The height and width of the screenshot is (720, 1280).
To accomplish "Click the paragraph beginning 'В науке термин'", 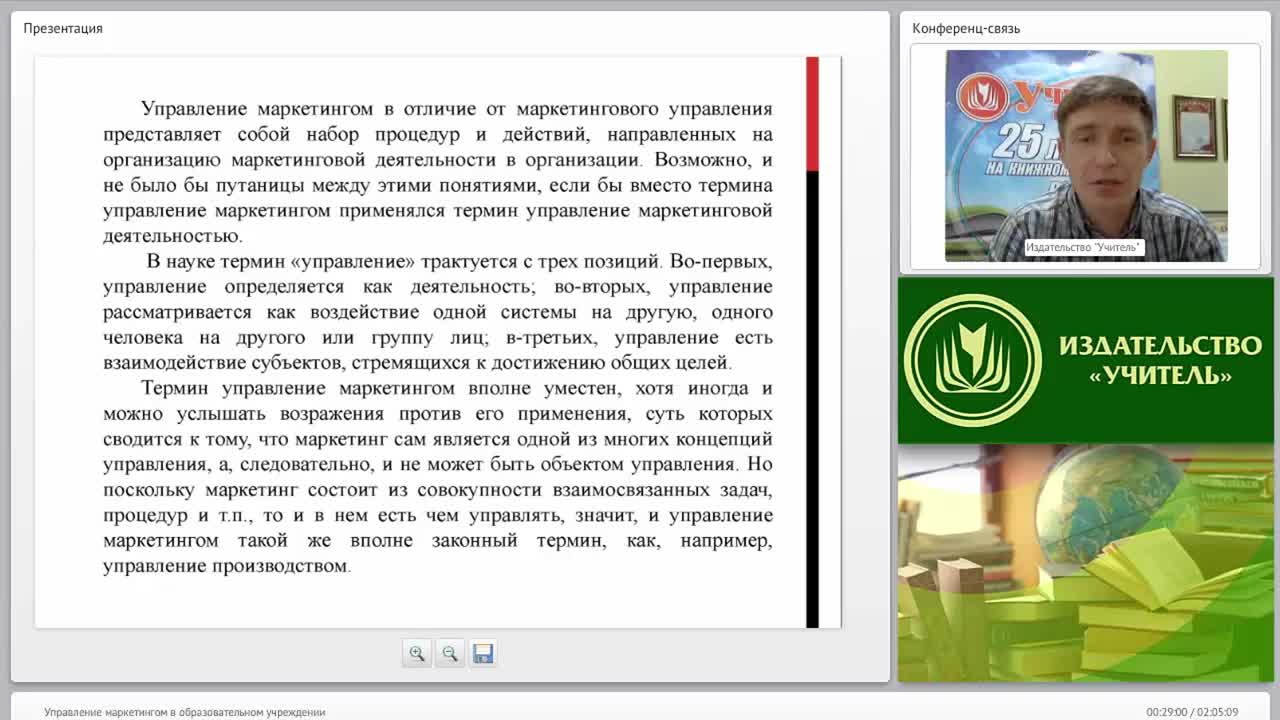I will pyautogui.click(x=438, y=312).
